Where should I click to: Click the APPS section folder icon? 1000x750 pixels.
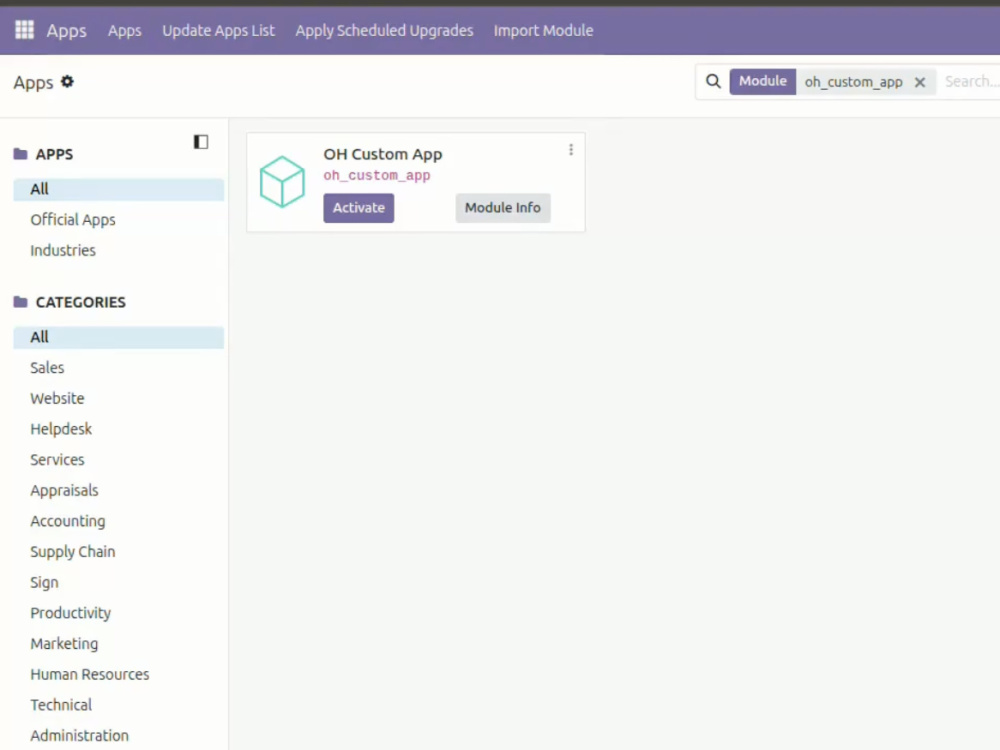pos(20,154)
